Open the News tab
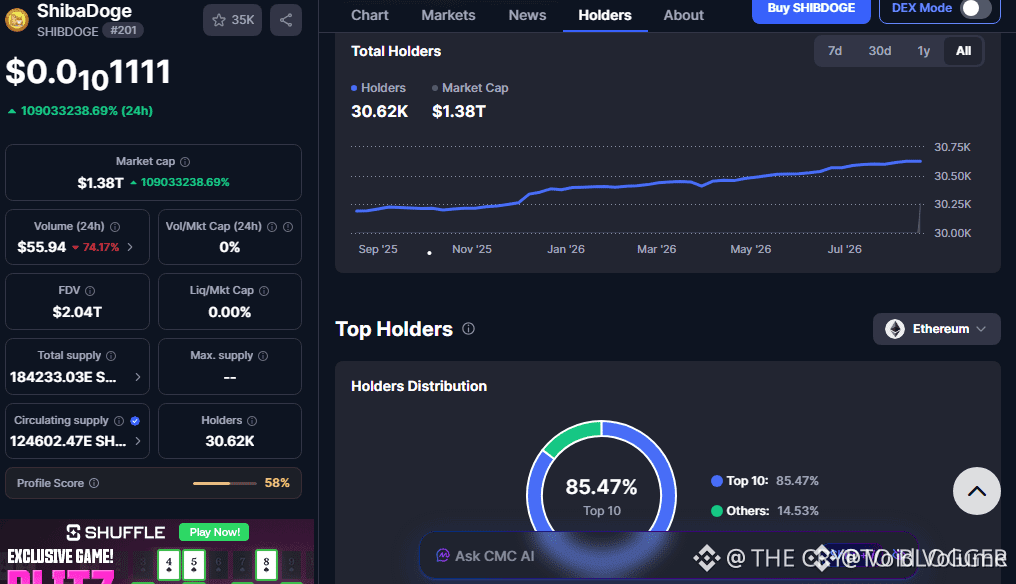Viewport: 1016px width, 584px height. [527, 15]
